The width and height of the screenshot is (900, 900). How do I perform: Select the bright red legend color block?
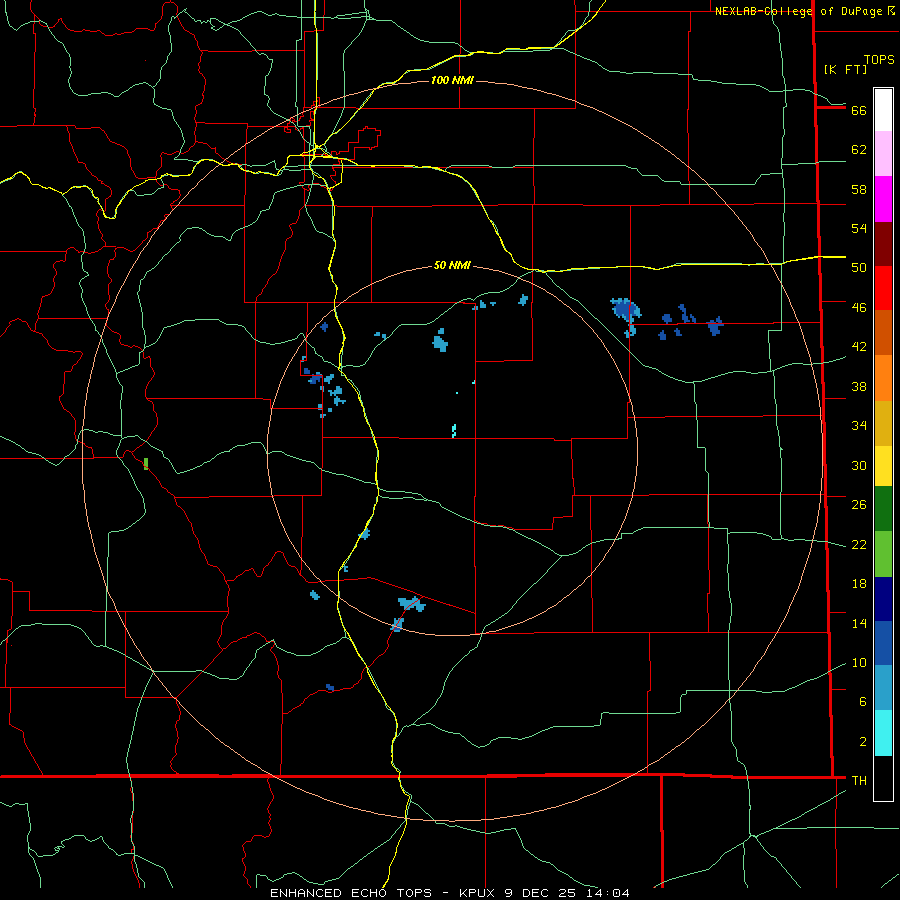click(x=883, y=288)
